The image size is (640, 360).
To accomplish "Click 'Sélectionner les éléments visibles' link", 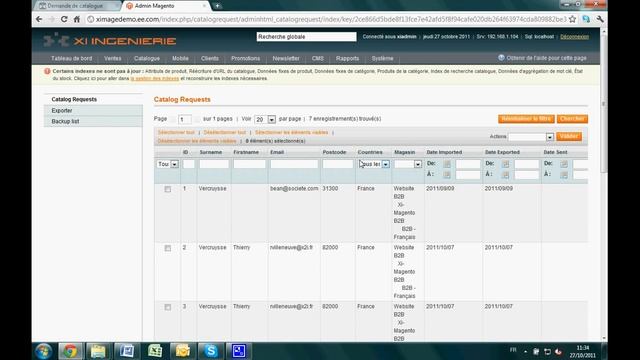I will 291,133.
